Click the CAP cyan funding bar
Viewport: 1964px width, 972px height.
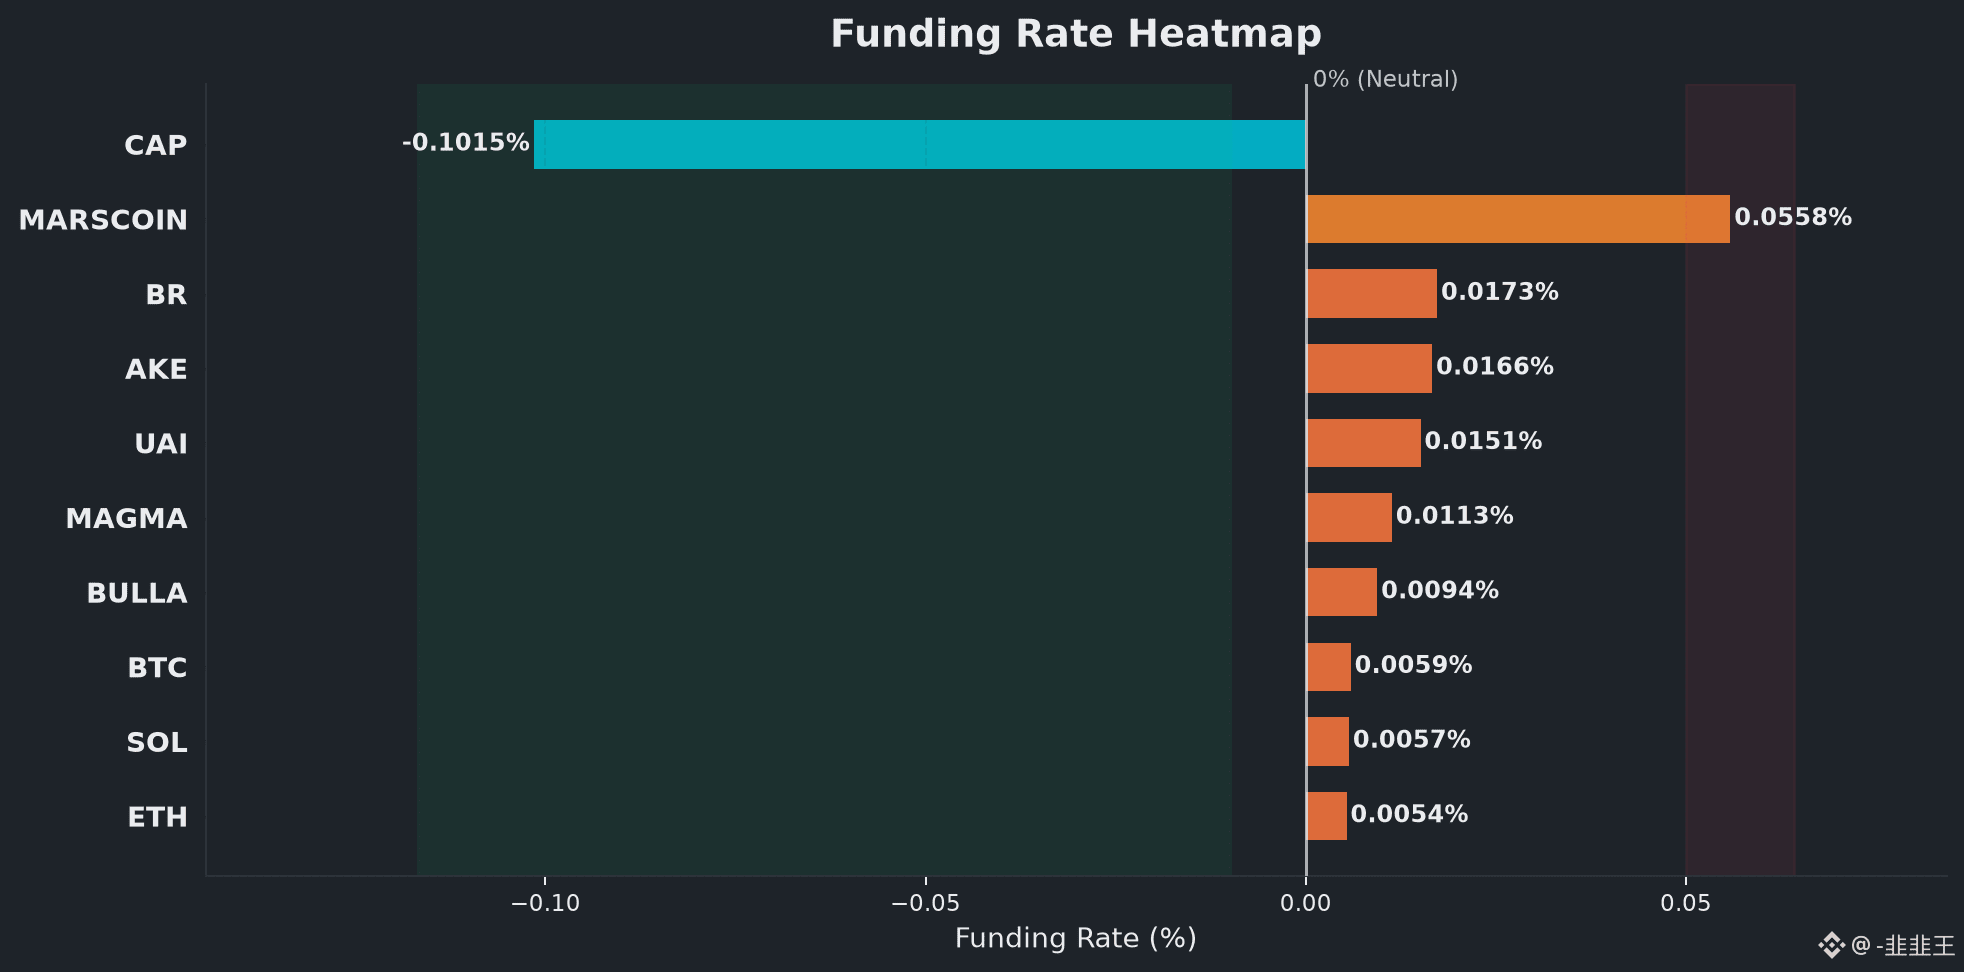point(920,144)
